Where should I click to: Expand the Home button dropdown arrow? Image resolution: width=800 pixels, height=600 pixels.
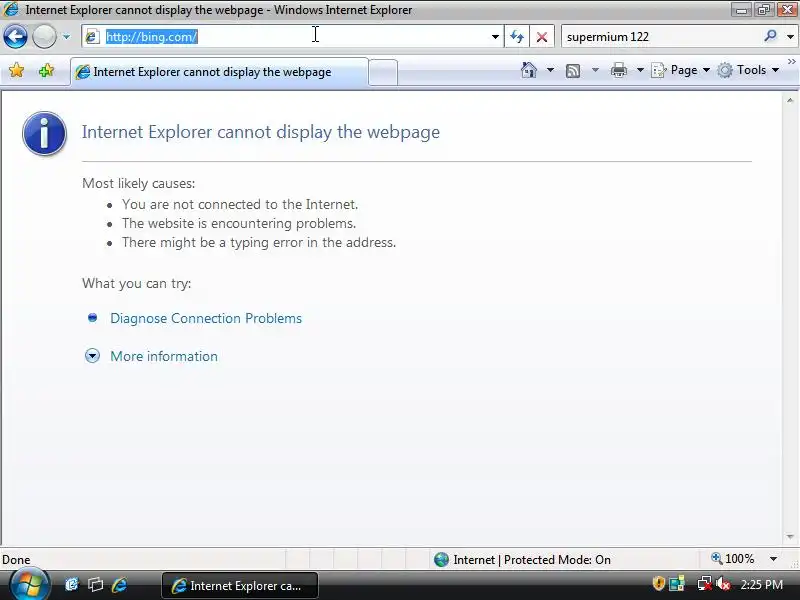[x=550, y=70]
